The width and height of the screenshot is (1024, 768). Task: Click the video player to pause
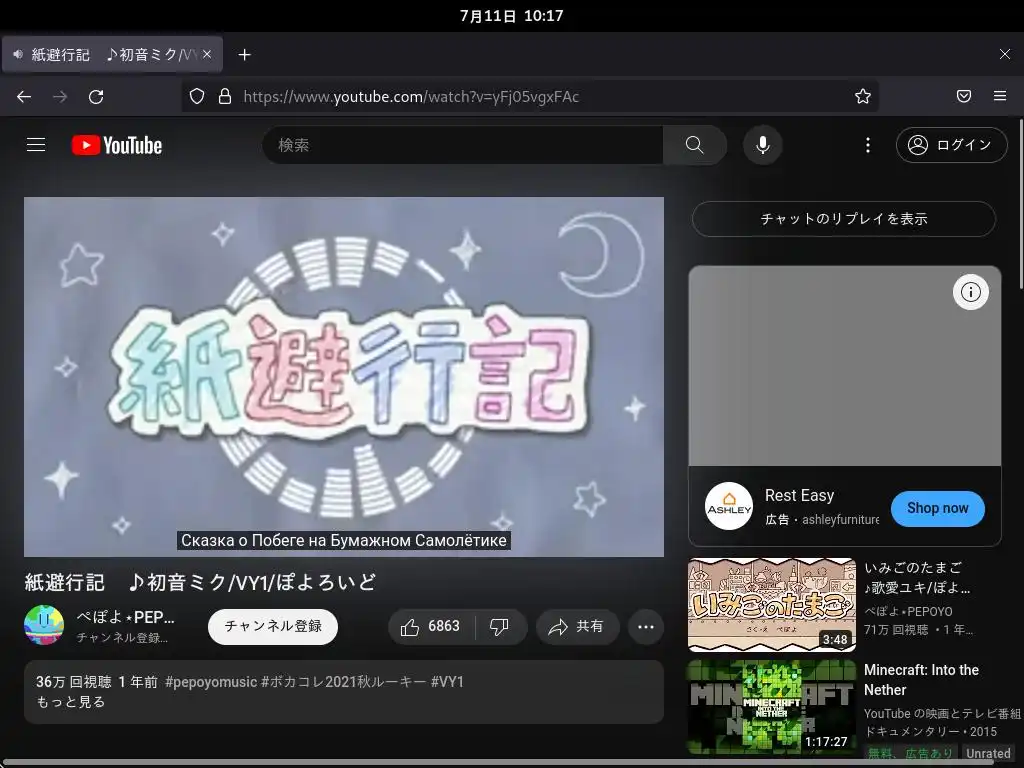point(344,377)
